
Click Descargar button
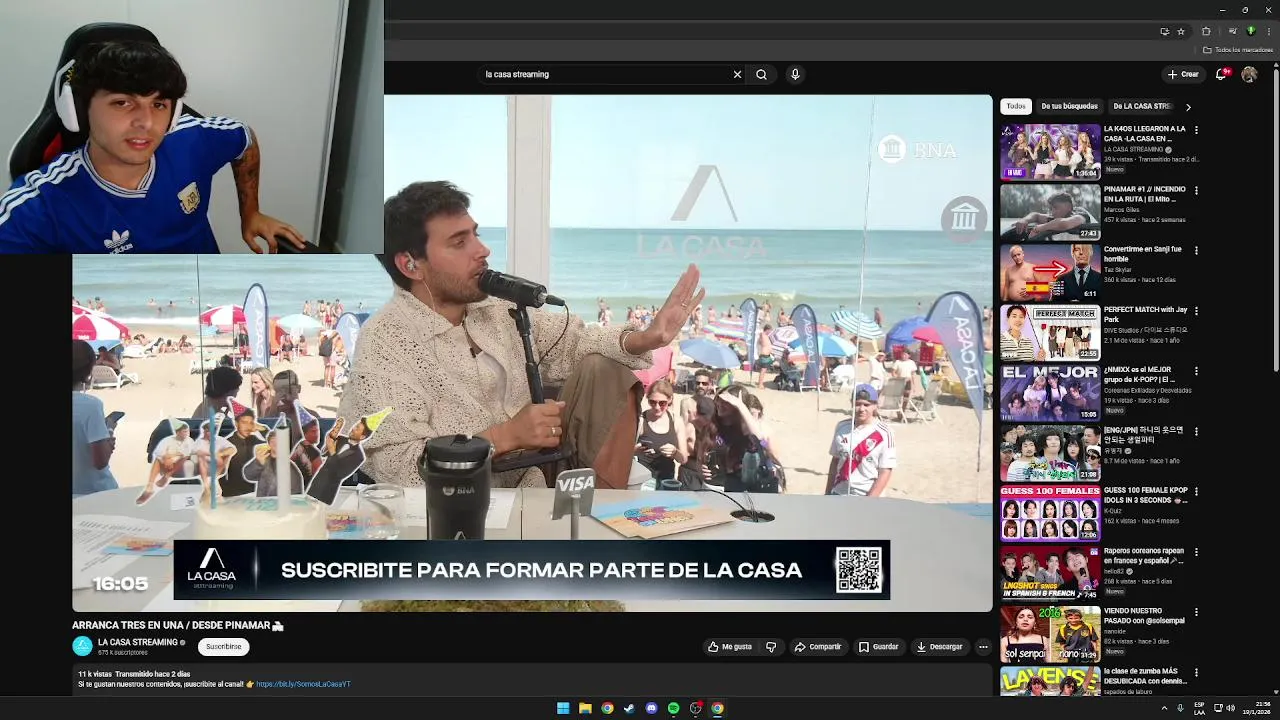(x=940, y=647)
